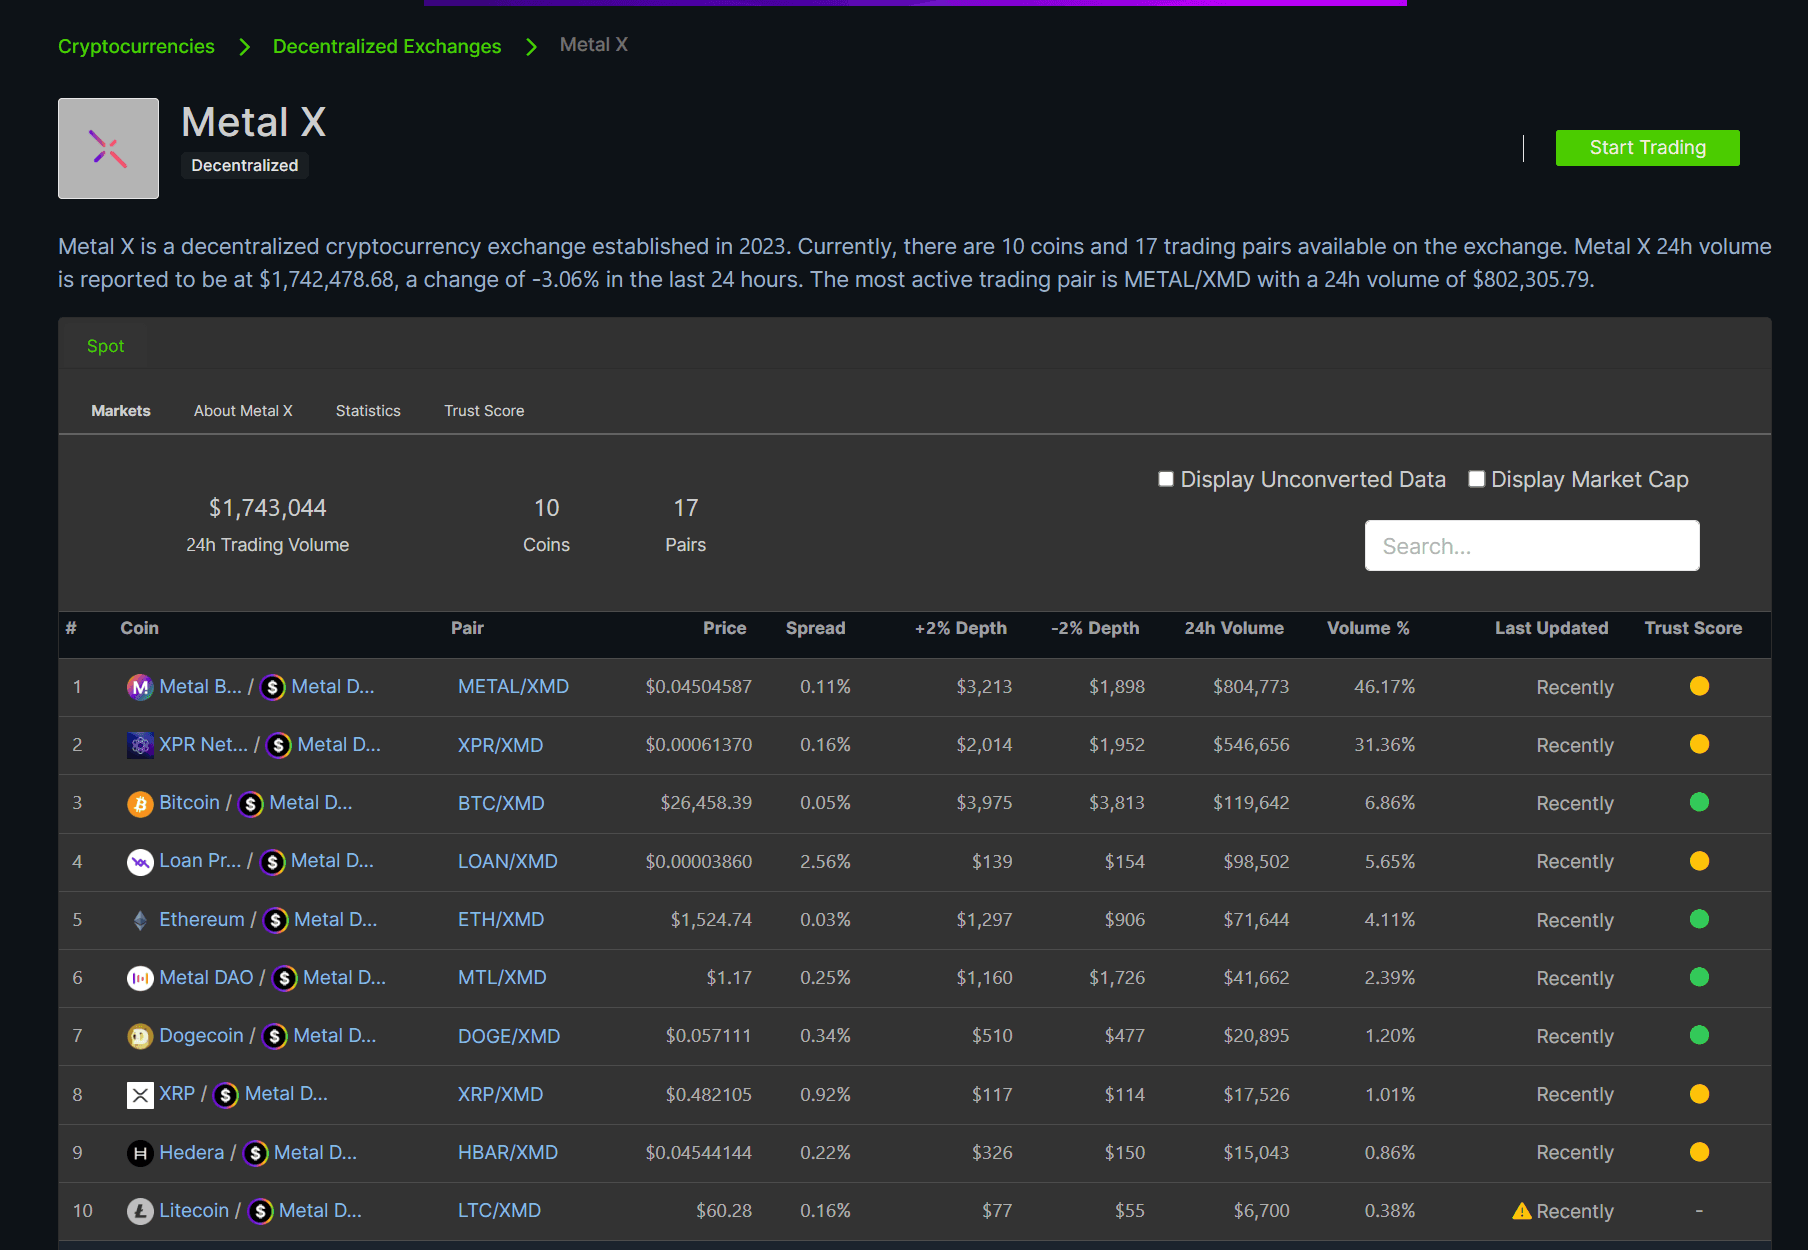Click the yellow trust score dot for METAL/XMD
1808x1250 pixels.
(1699, 686)
